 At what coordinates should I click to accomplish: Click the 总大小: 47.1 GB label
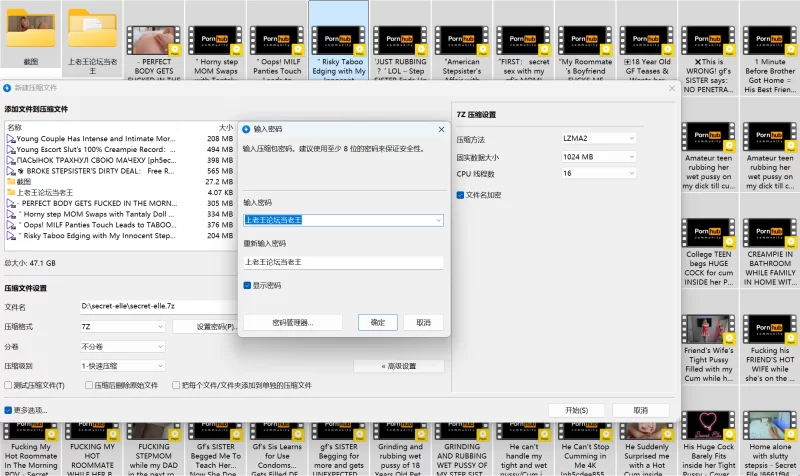coord(30,263)
